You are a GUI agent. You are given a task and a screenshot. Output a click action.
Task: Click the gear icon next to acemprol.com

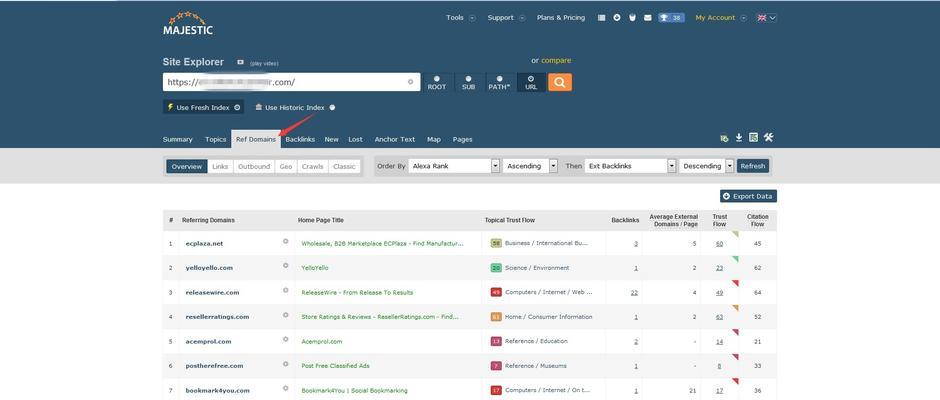[x=285, y=338]
